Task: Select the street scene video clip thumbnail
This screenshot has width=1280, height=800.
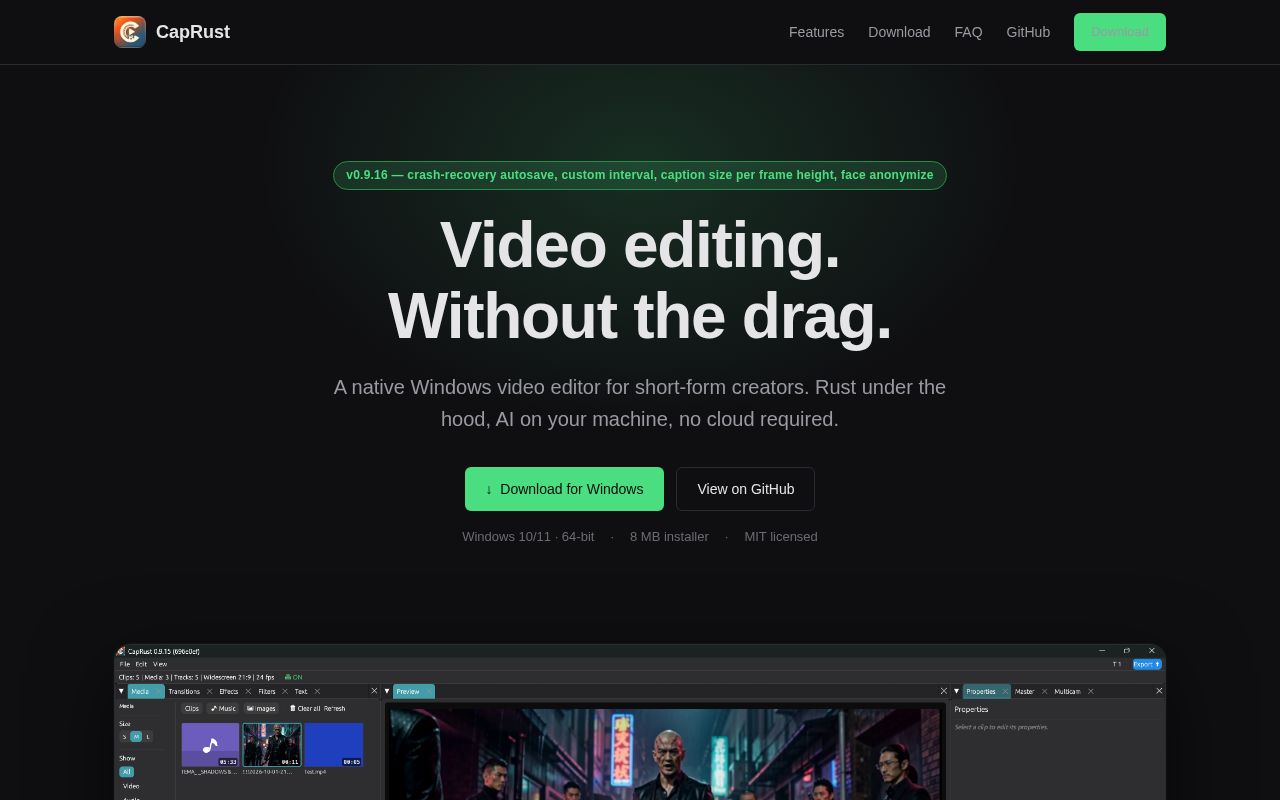Action: pyautogui.click(x=272, y=745)
